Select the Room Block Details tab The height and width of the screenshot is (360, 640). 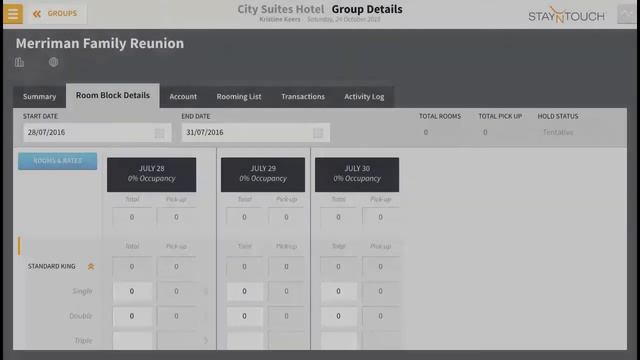pyautogui.click(x=113, y=96)
